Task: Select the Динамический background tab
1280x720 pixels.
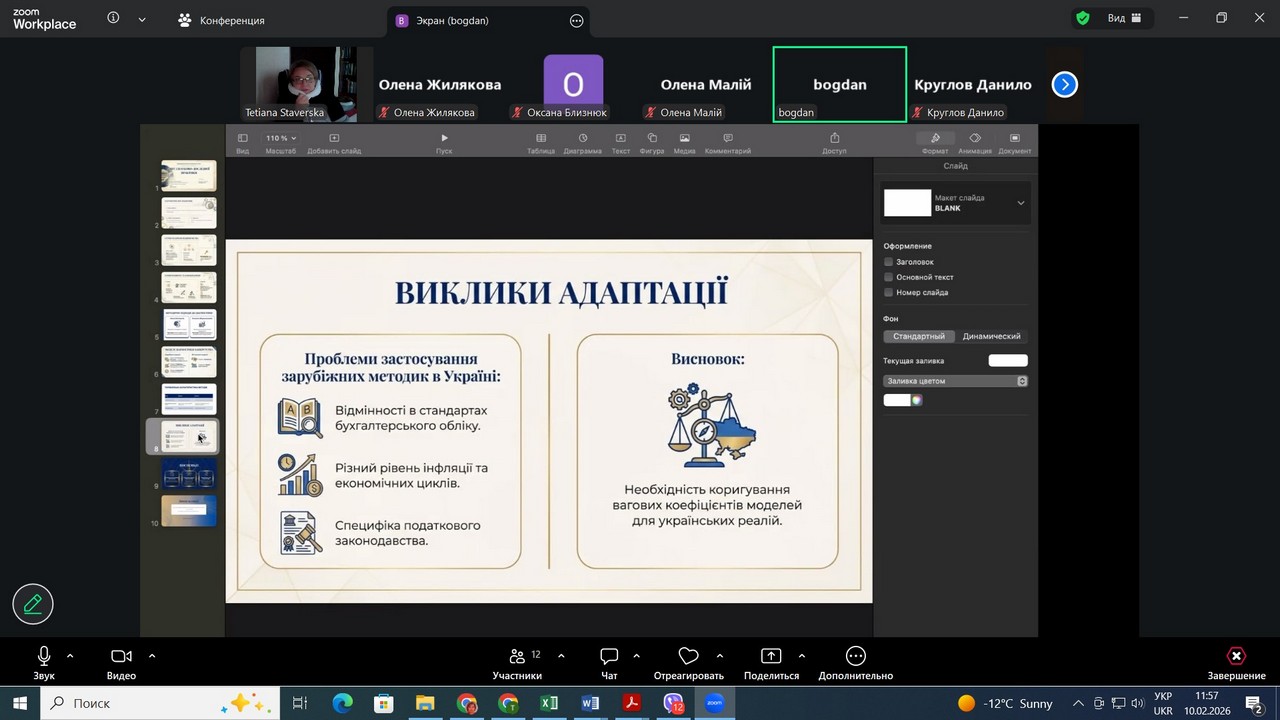Action: [991, 337]
